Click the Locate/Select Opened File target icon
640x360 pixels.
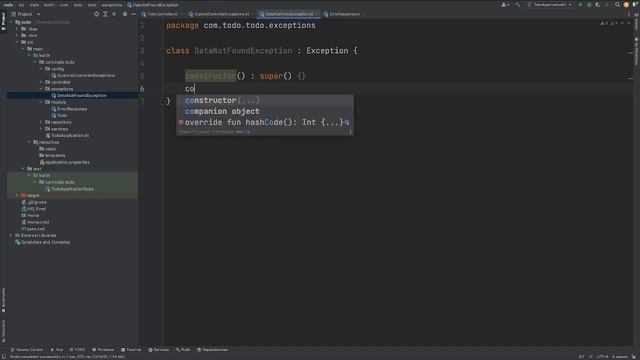point(96,14)
